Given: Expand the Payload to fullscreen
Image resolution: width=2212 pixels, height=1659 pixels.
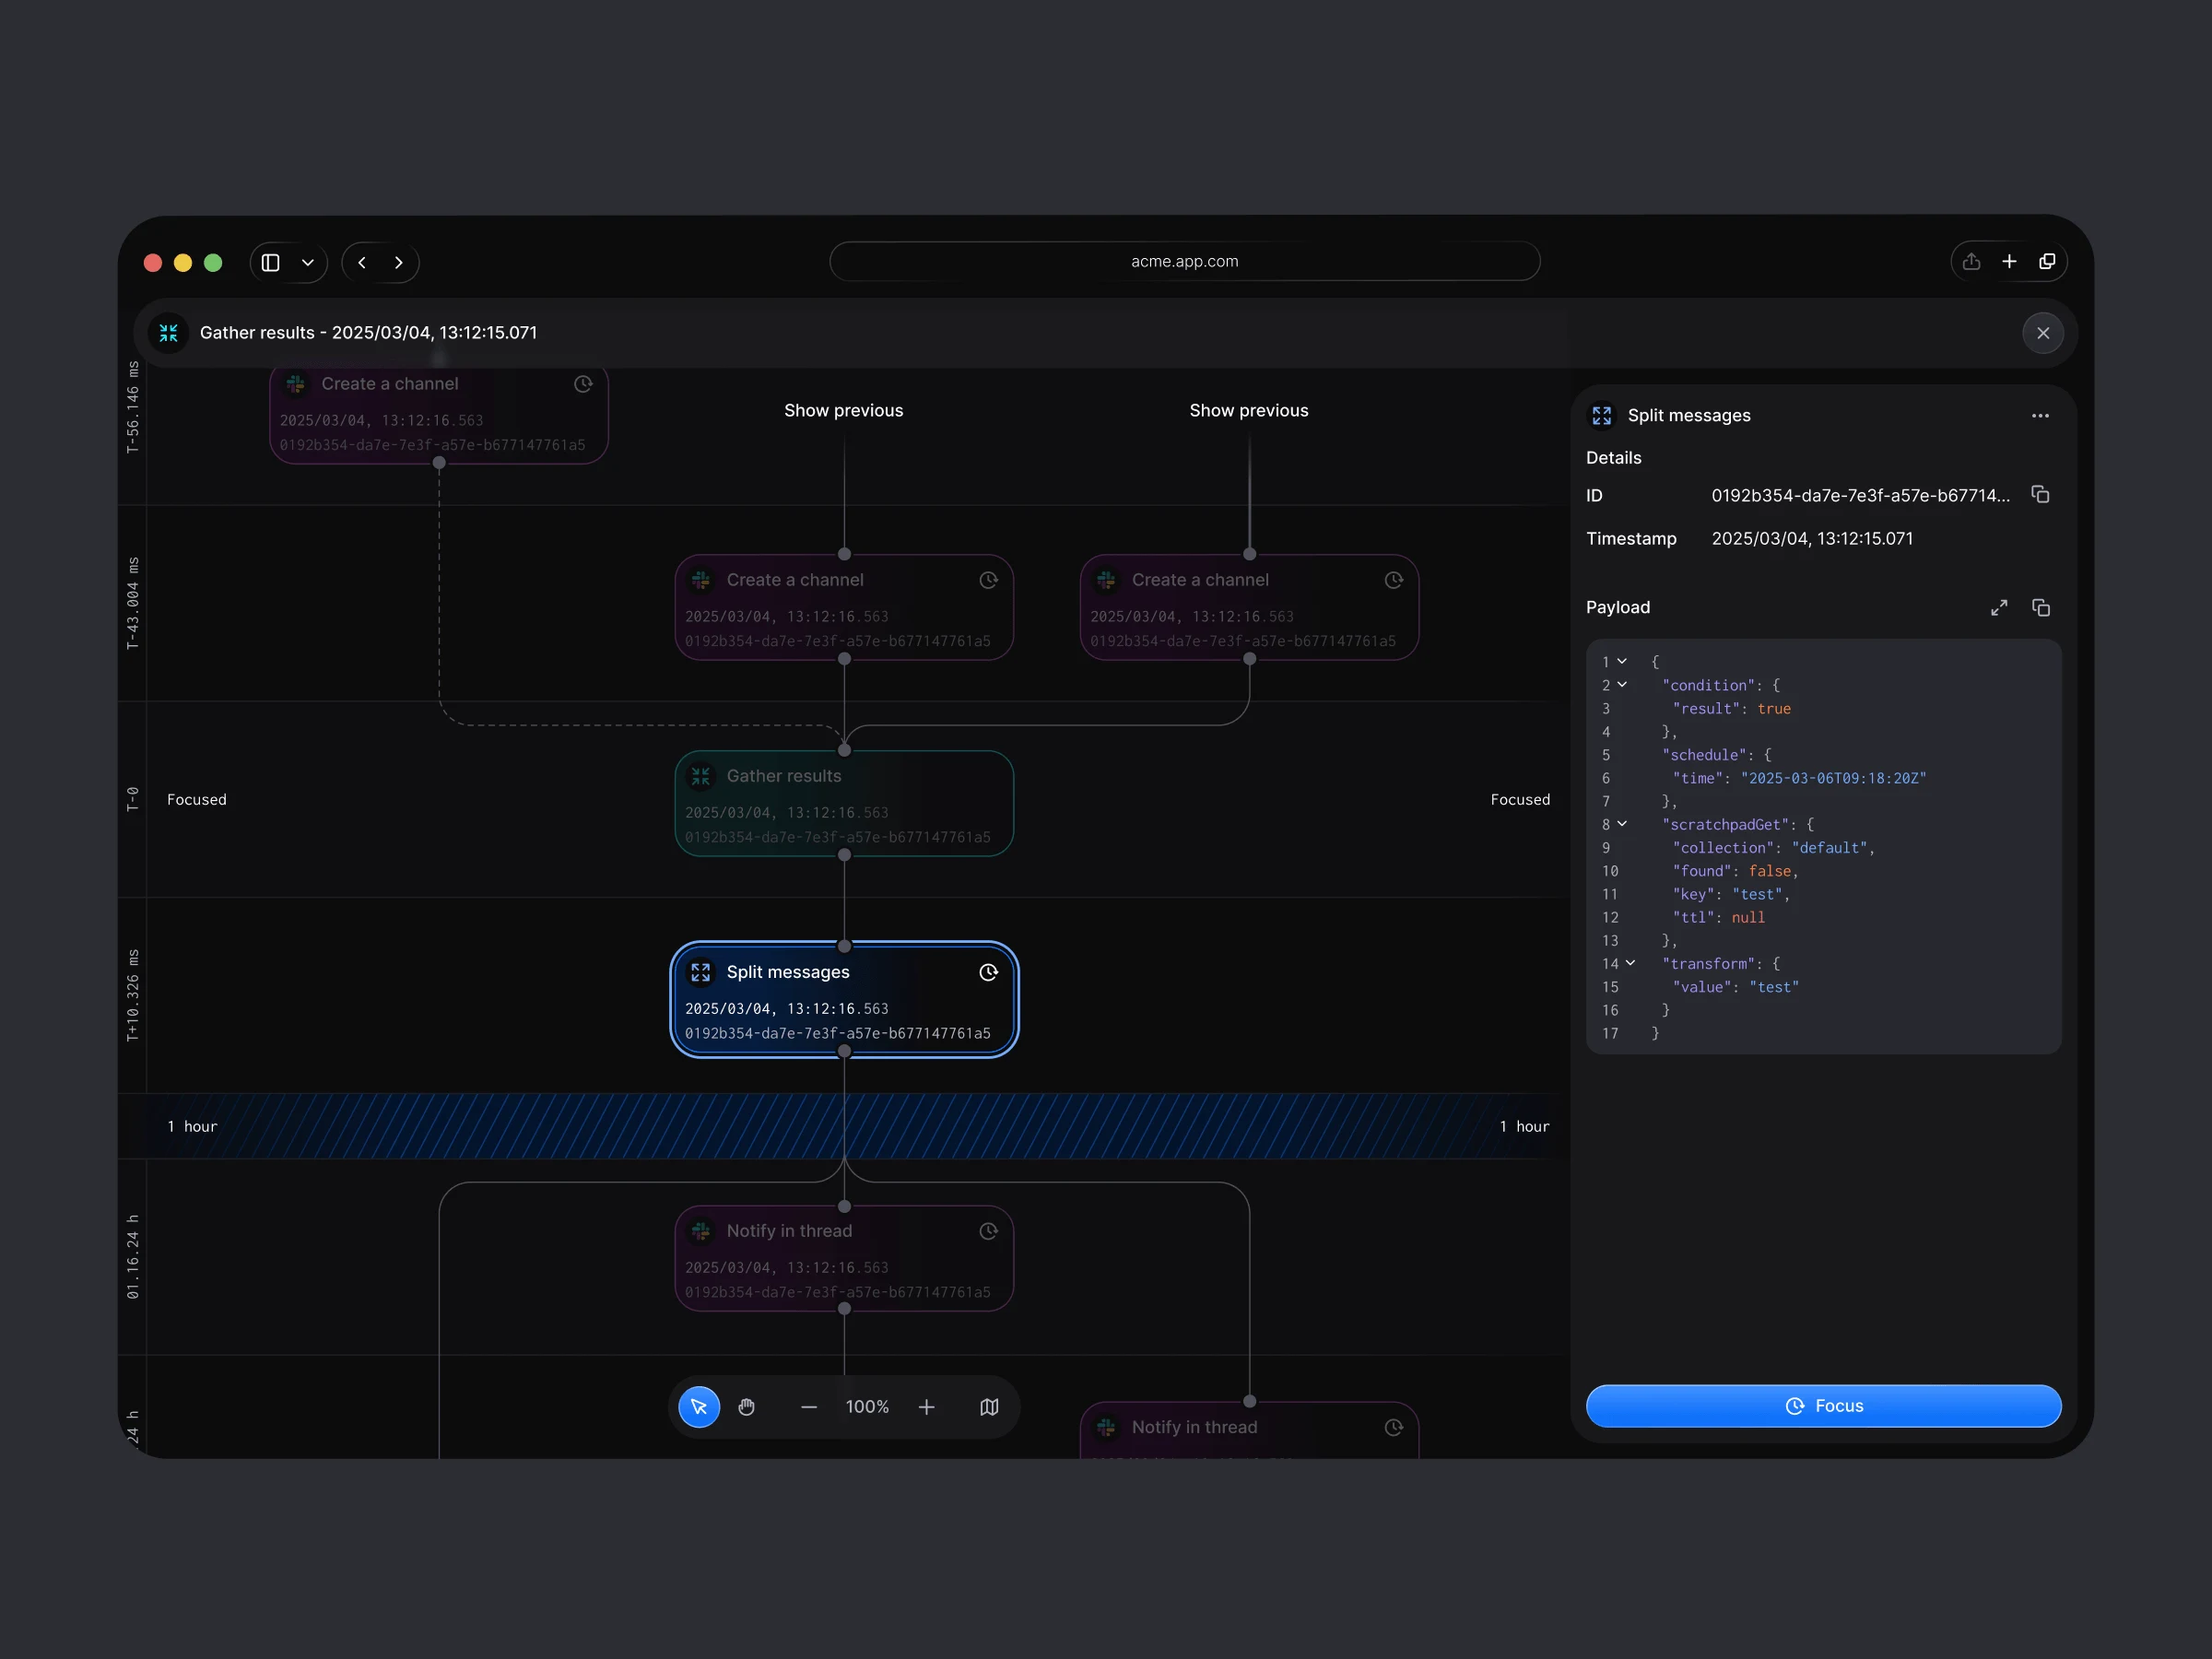Looking at the screenshot, I should [x=1999, y=608].
